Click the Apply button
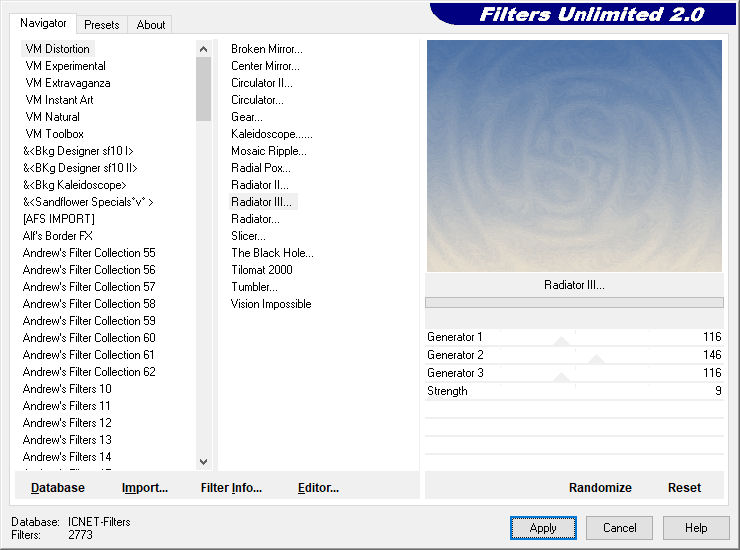Image resolution: width=740 pixels, height=550 pixels. (x=543, y=528)
